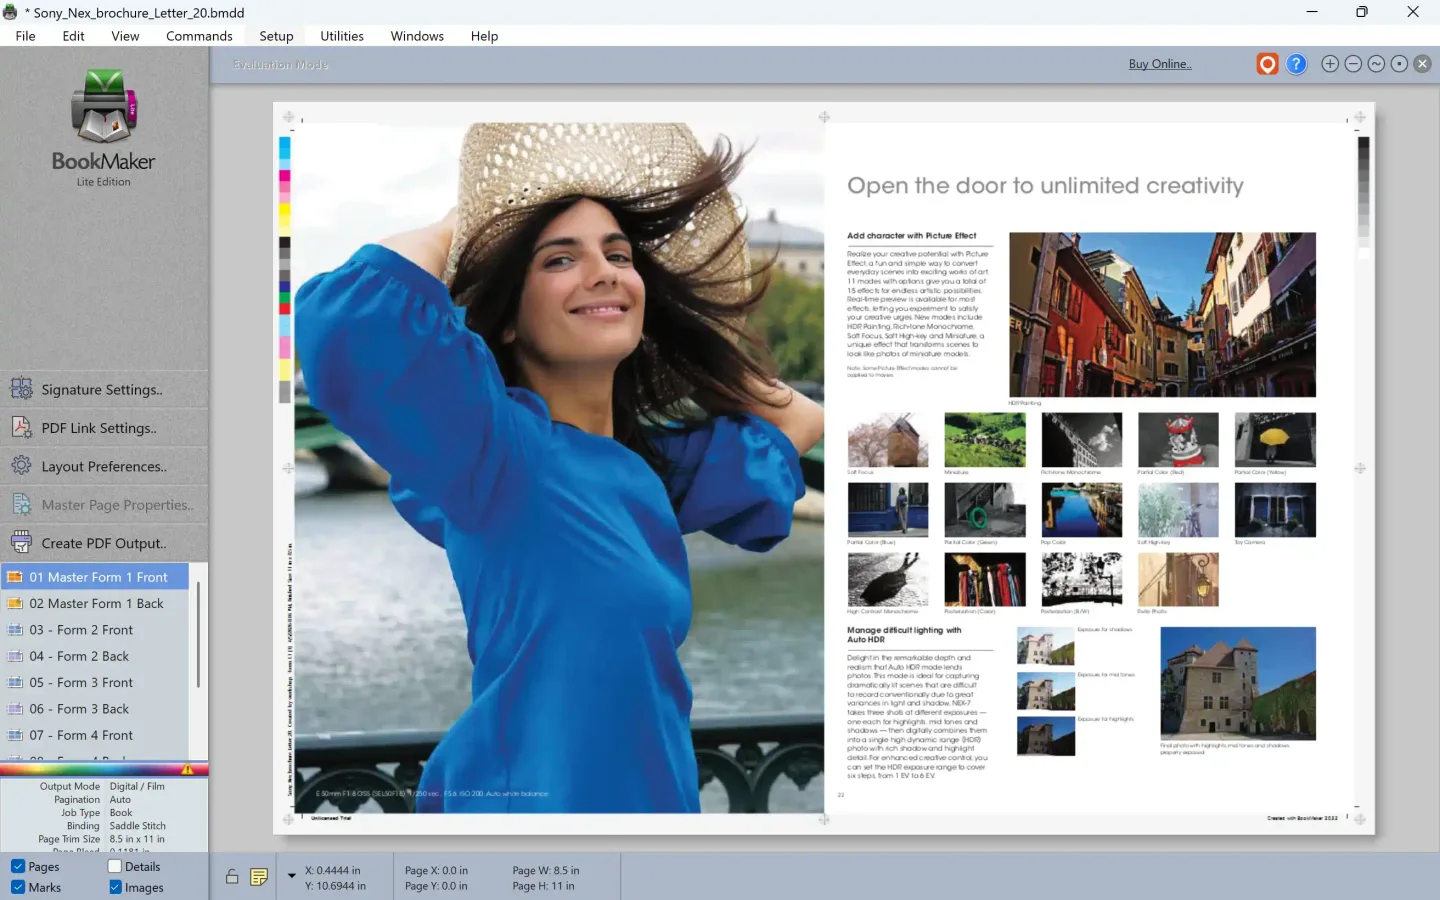Viewport: 1440px width, 900px height.
Task: Open the Utilities menu
Action: 342,36
